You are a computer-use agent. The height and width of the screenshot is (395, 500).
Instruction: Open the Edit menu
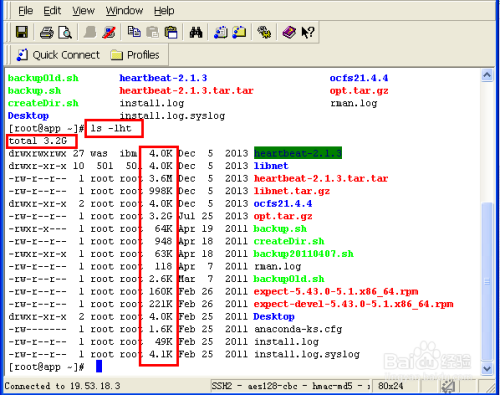tap(52, 11)
